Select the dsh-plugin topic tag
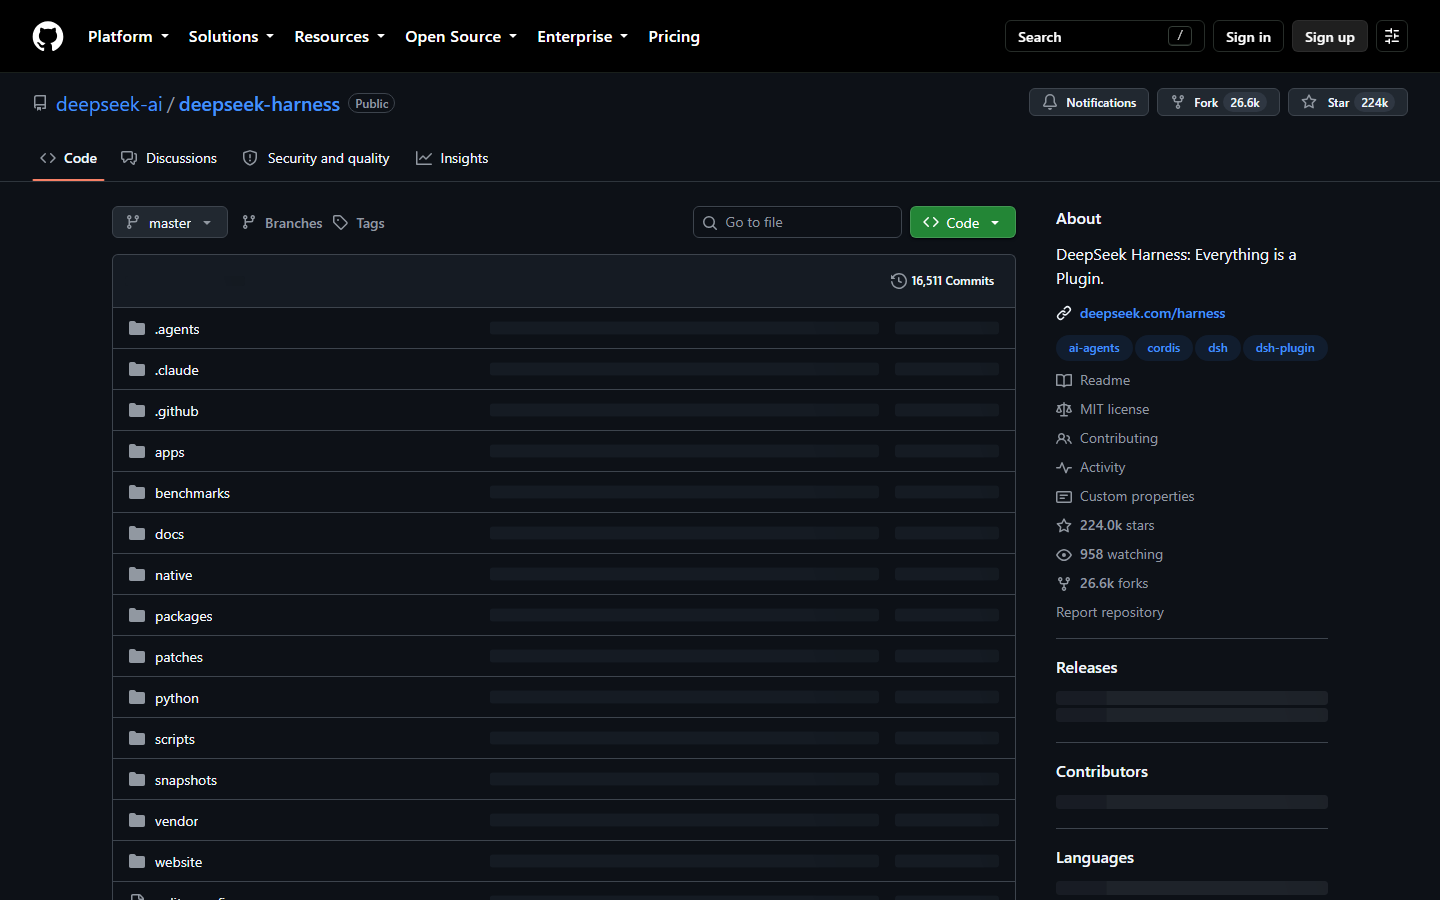The height and width of the screenshot is (900, 1440). click(x=1285, y=348)
